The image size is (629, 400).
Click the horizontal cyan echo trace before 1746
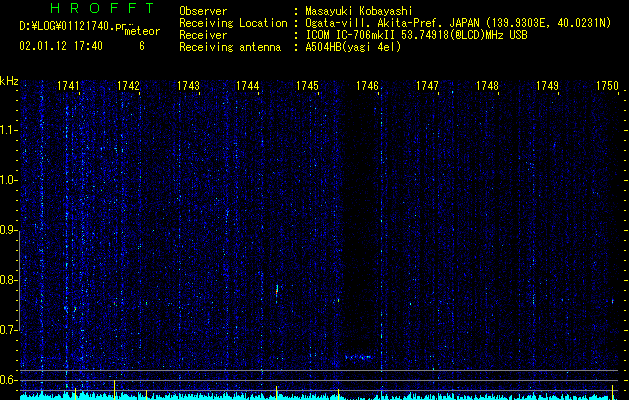359,357
